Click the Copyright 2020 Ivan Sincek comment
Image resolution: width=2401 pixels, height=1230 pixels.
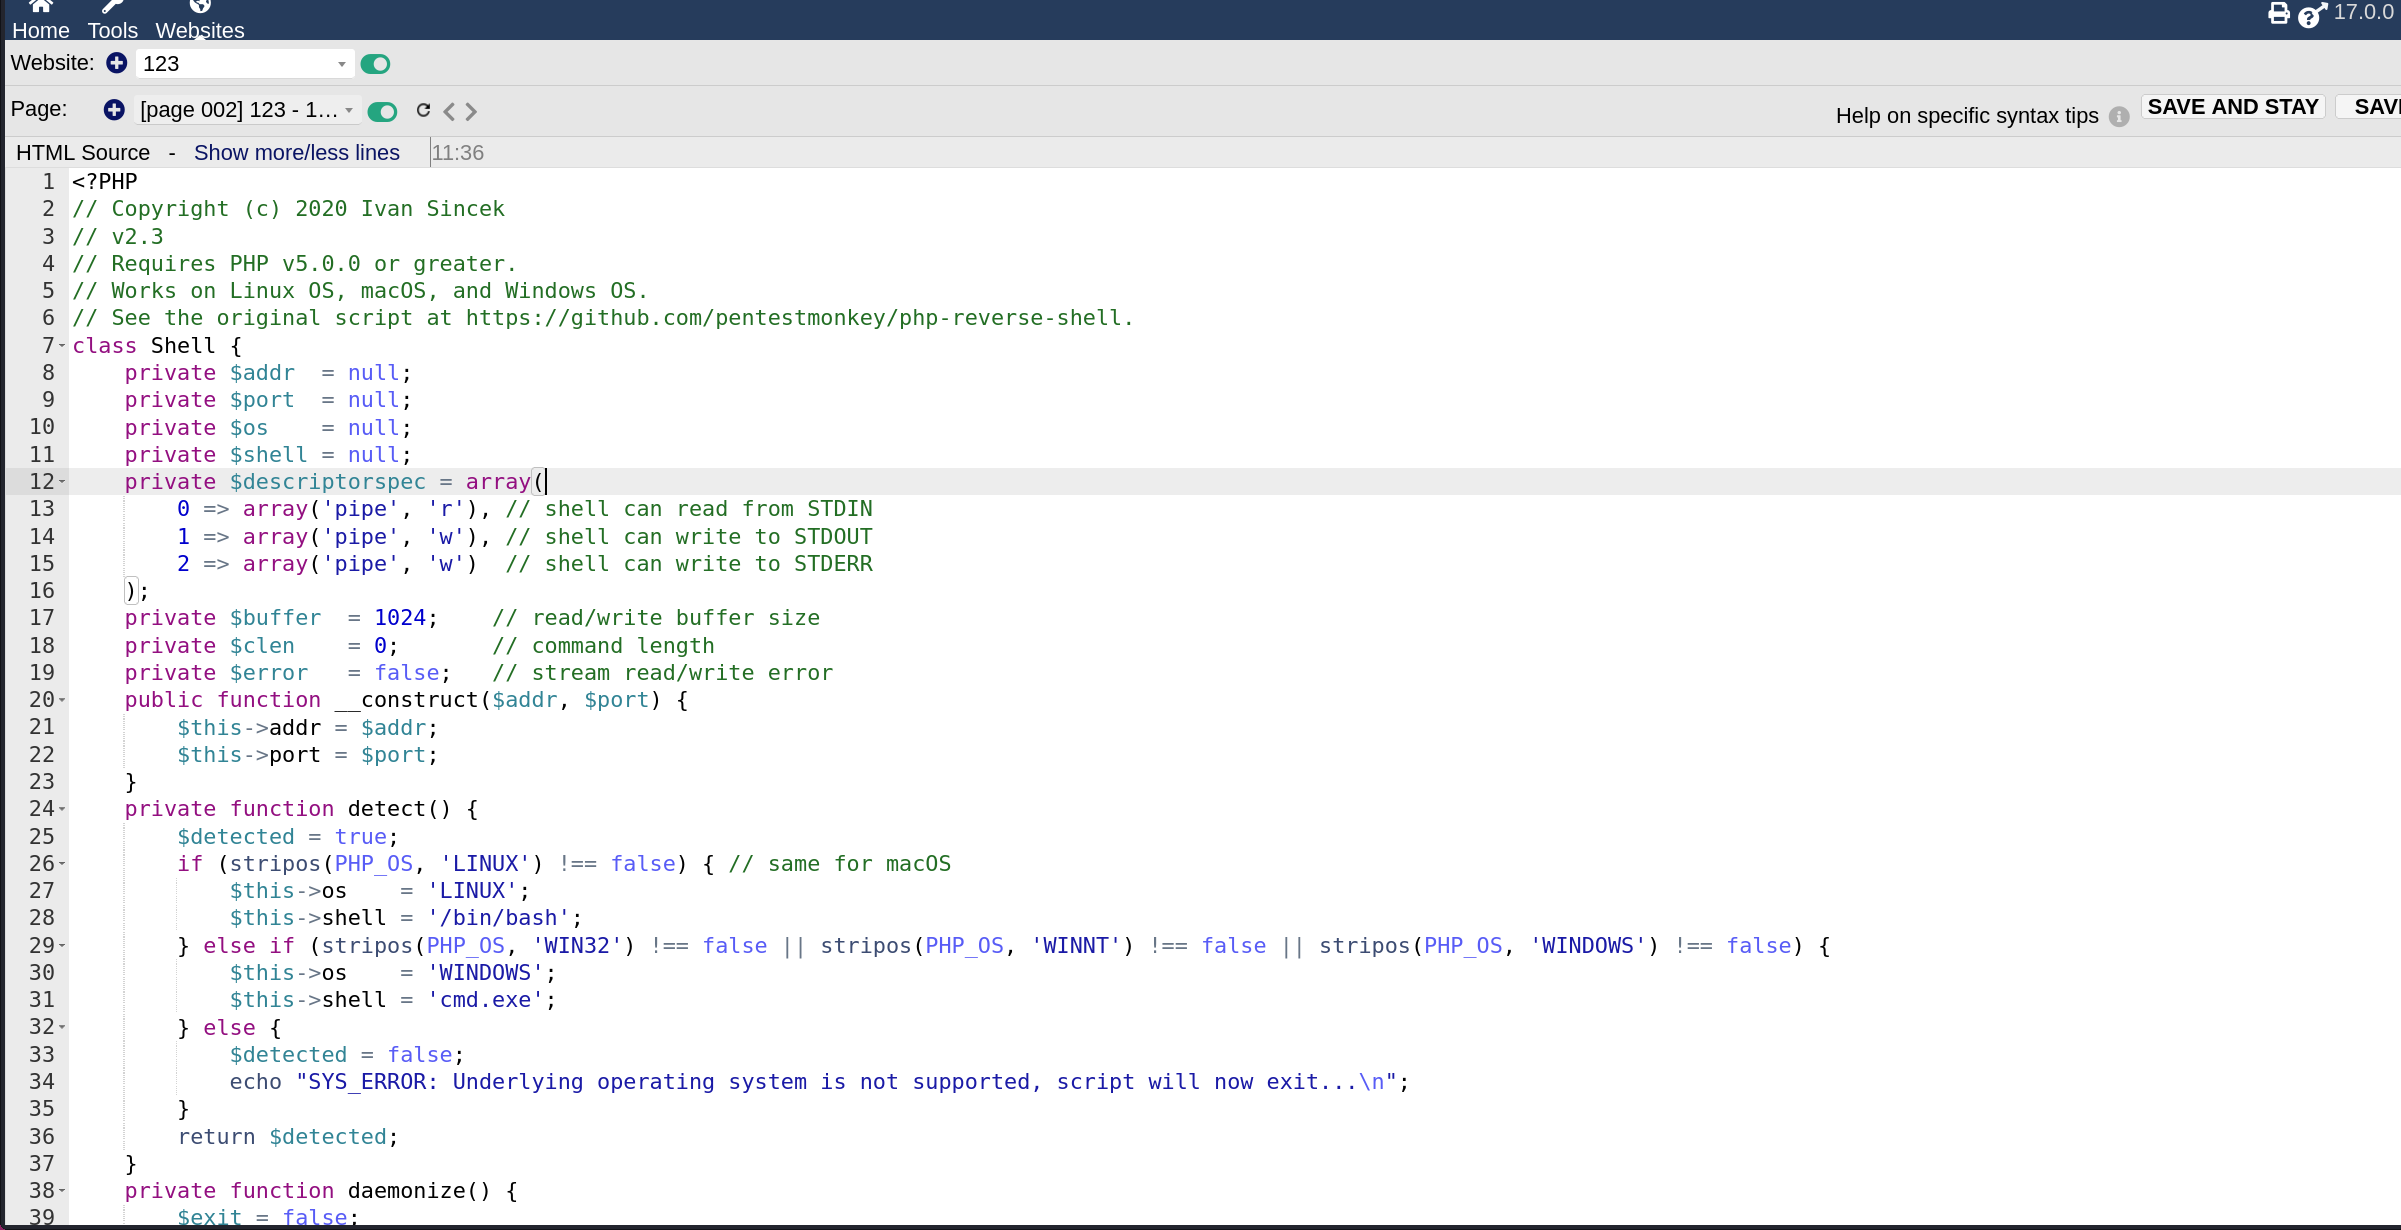pyautogui.click(x=288, y=209)
